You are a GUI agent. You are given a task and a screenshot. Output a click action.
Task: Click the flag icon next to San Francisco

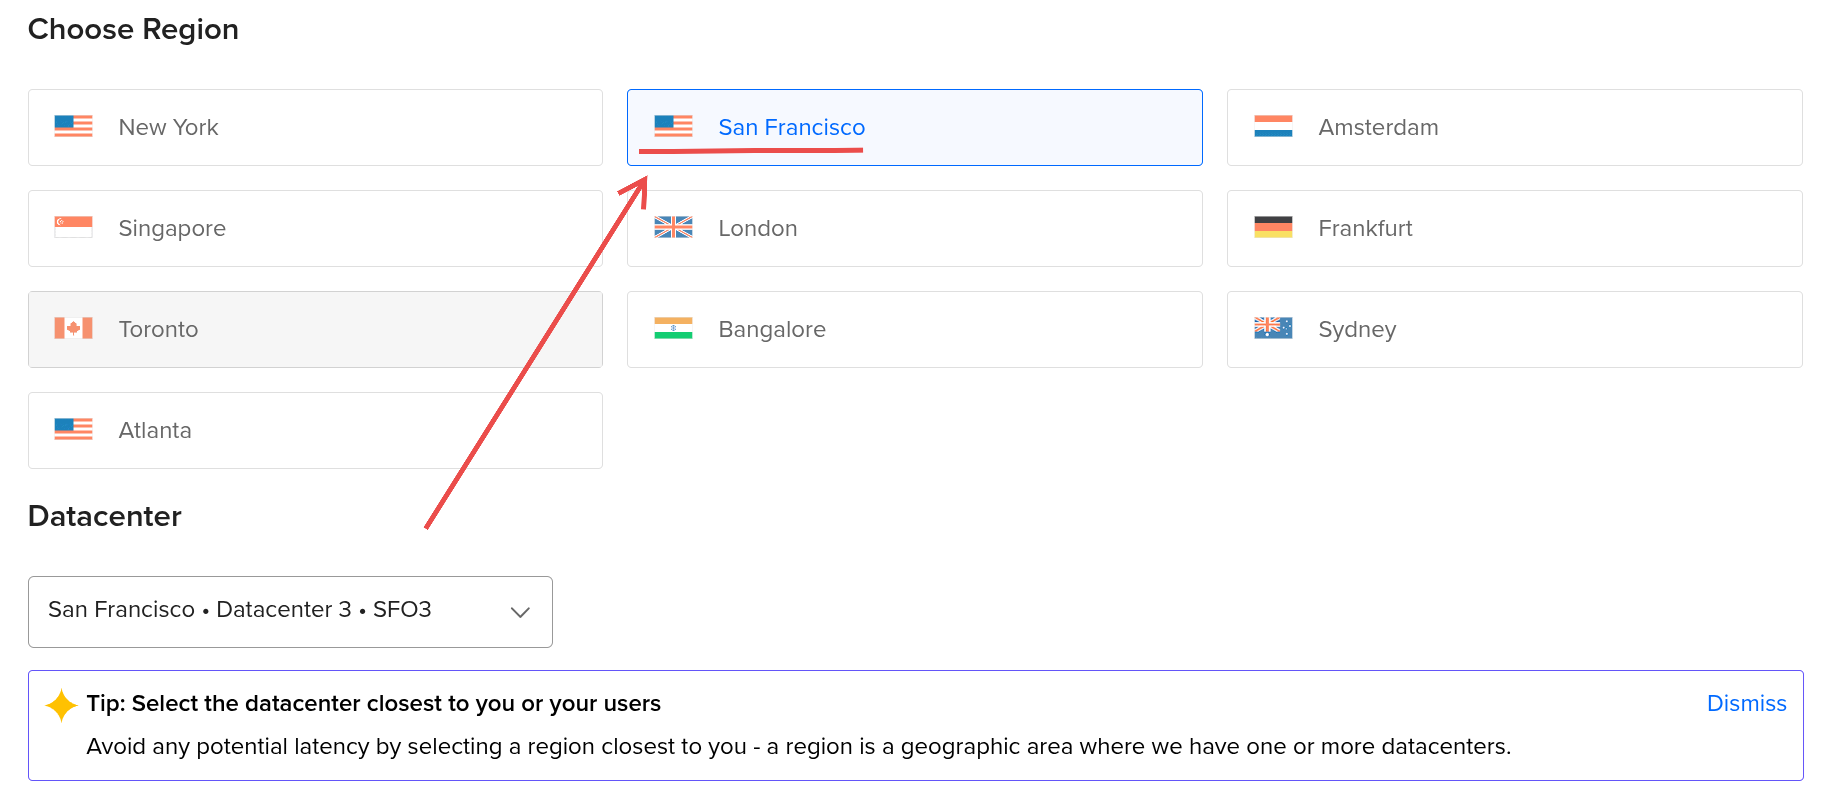point(672,127)
